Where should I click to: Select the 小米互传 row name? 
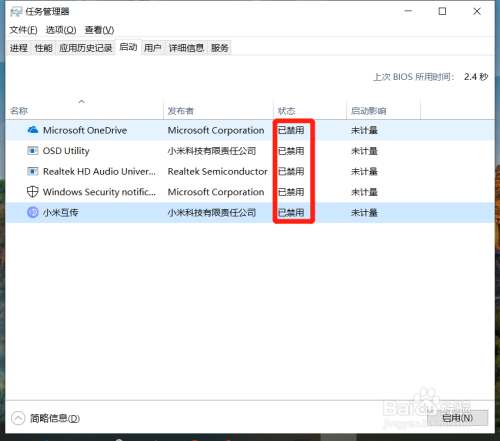60,212
